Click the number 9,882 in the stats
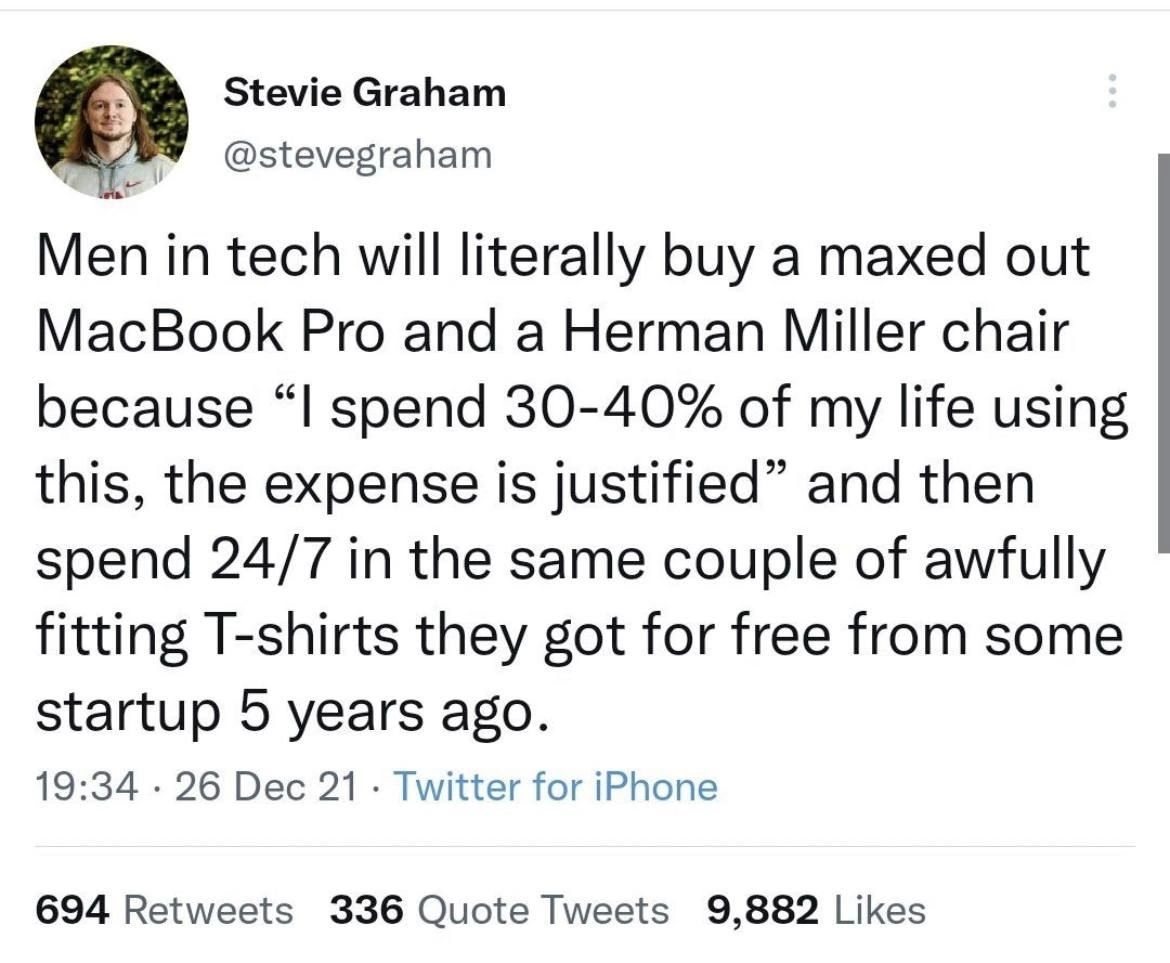1170x963 pixels. 762,911
